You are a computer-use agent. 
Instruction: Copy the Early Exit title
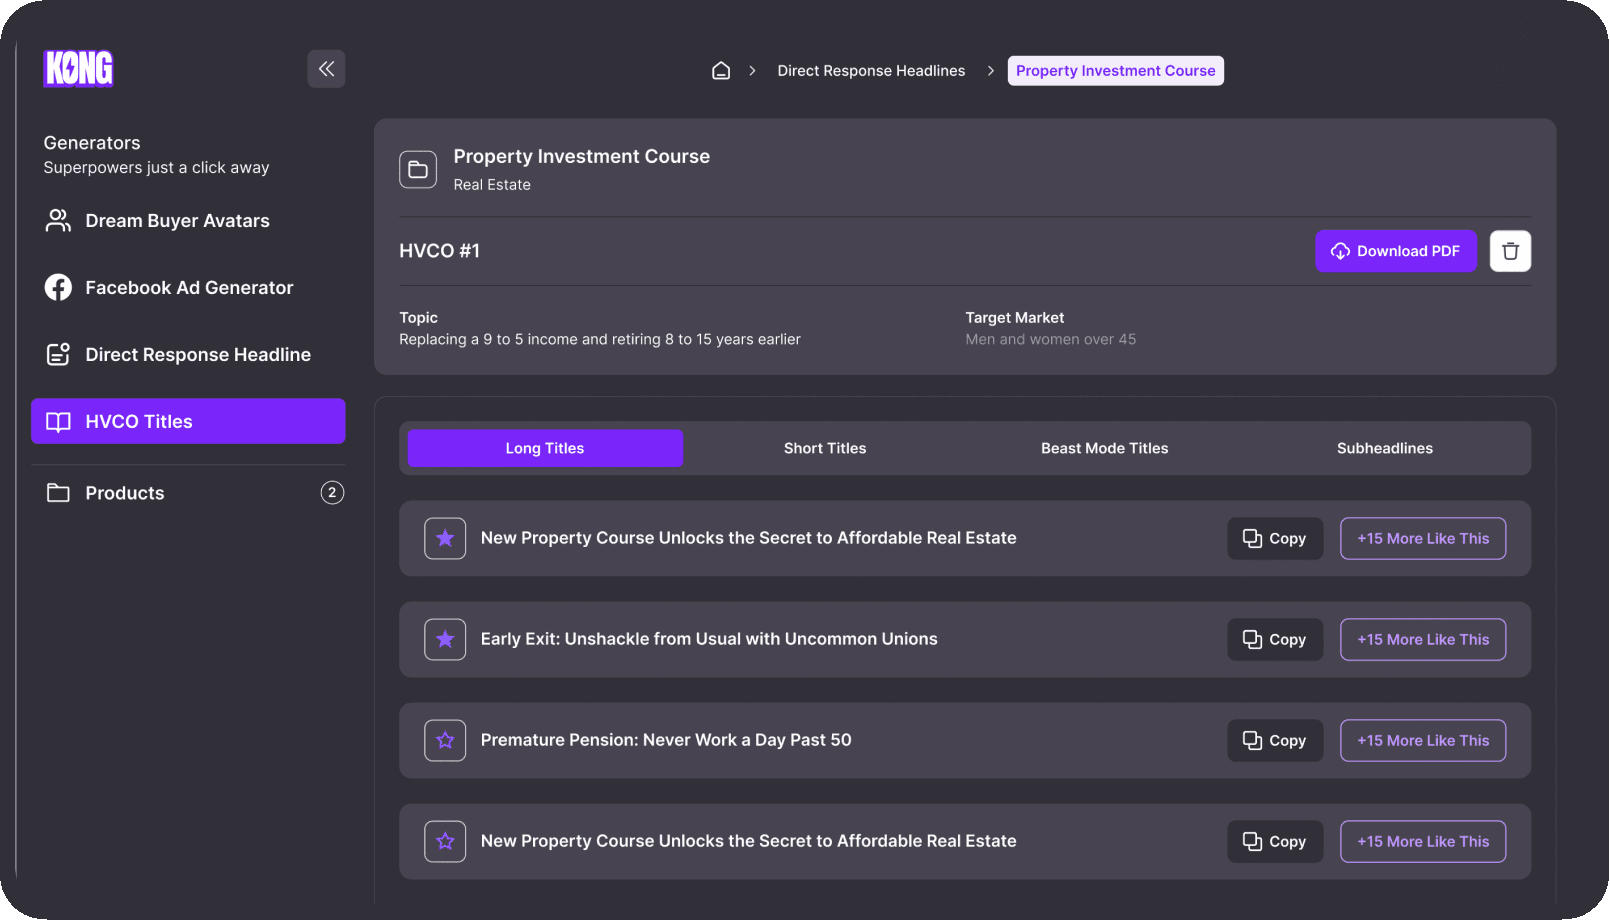tap(1274, 640)
